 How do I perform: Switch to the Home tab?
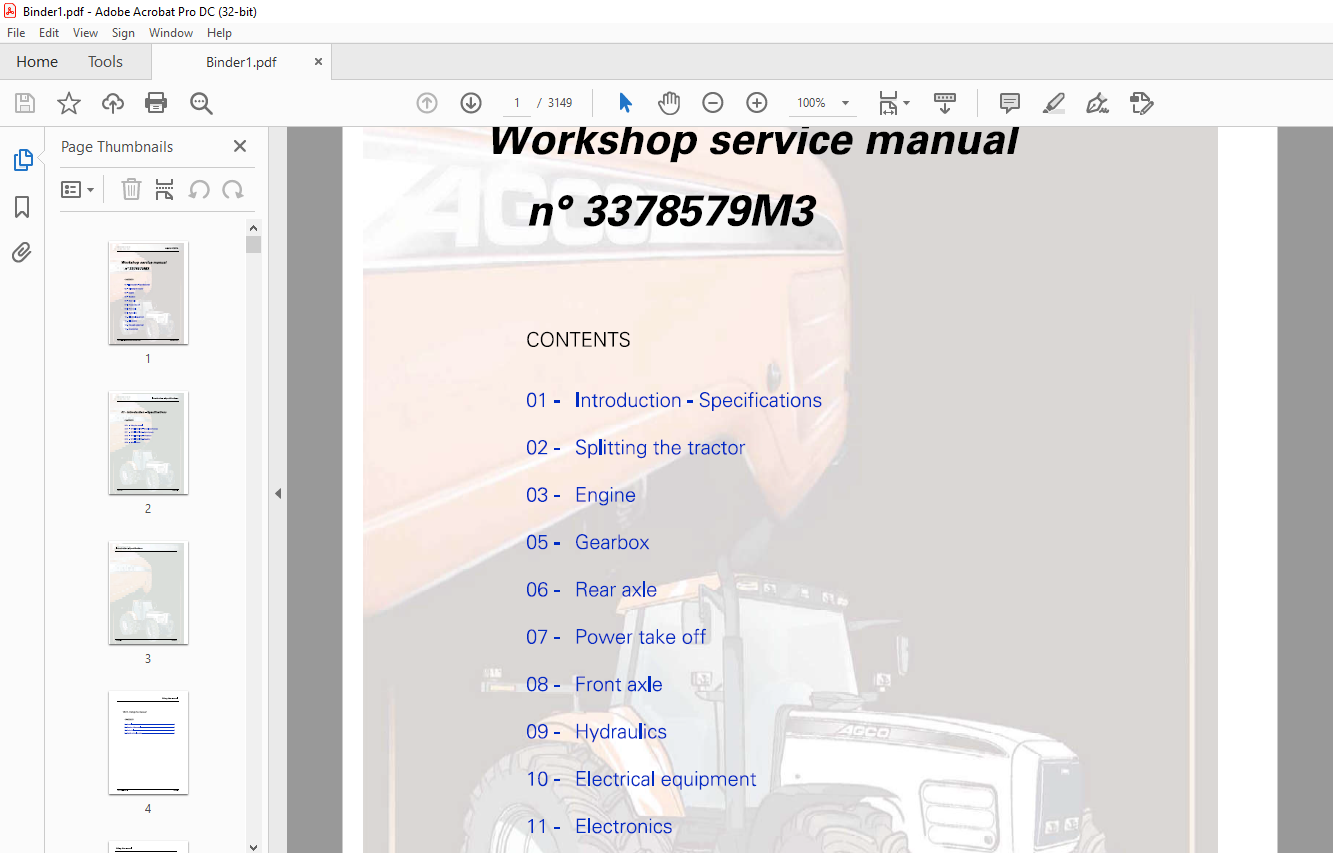(37, 62)
